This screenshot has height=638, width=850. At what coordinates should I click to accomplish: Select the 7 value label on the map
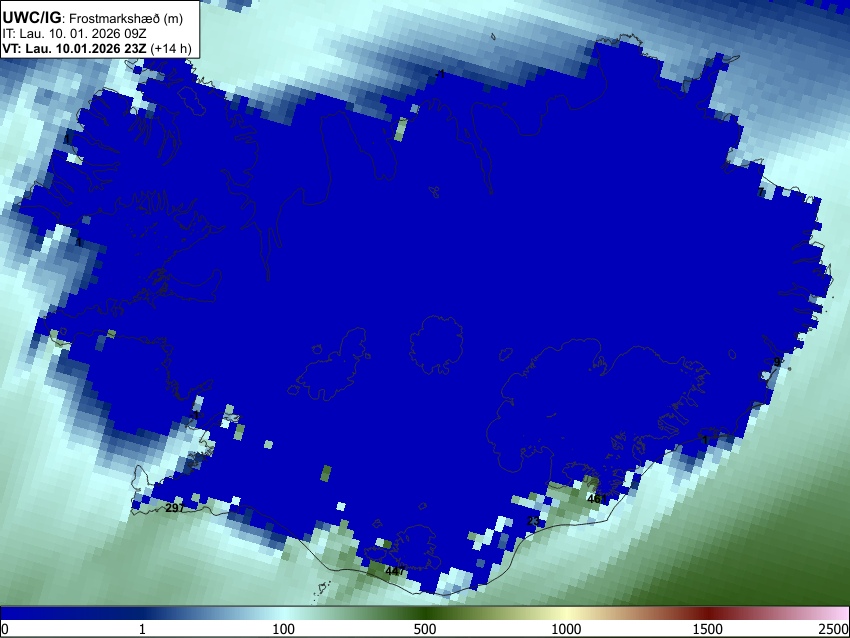click(762, 192)
